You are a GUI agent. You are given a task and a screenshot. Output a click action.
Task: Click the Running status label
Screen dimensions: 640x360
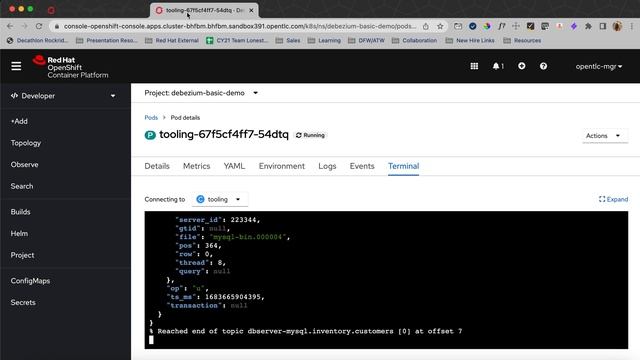point(310,135)
